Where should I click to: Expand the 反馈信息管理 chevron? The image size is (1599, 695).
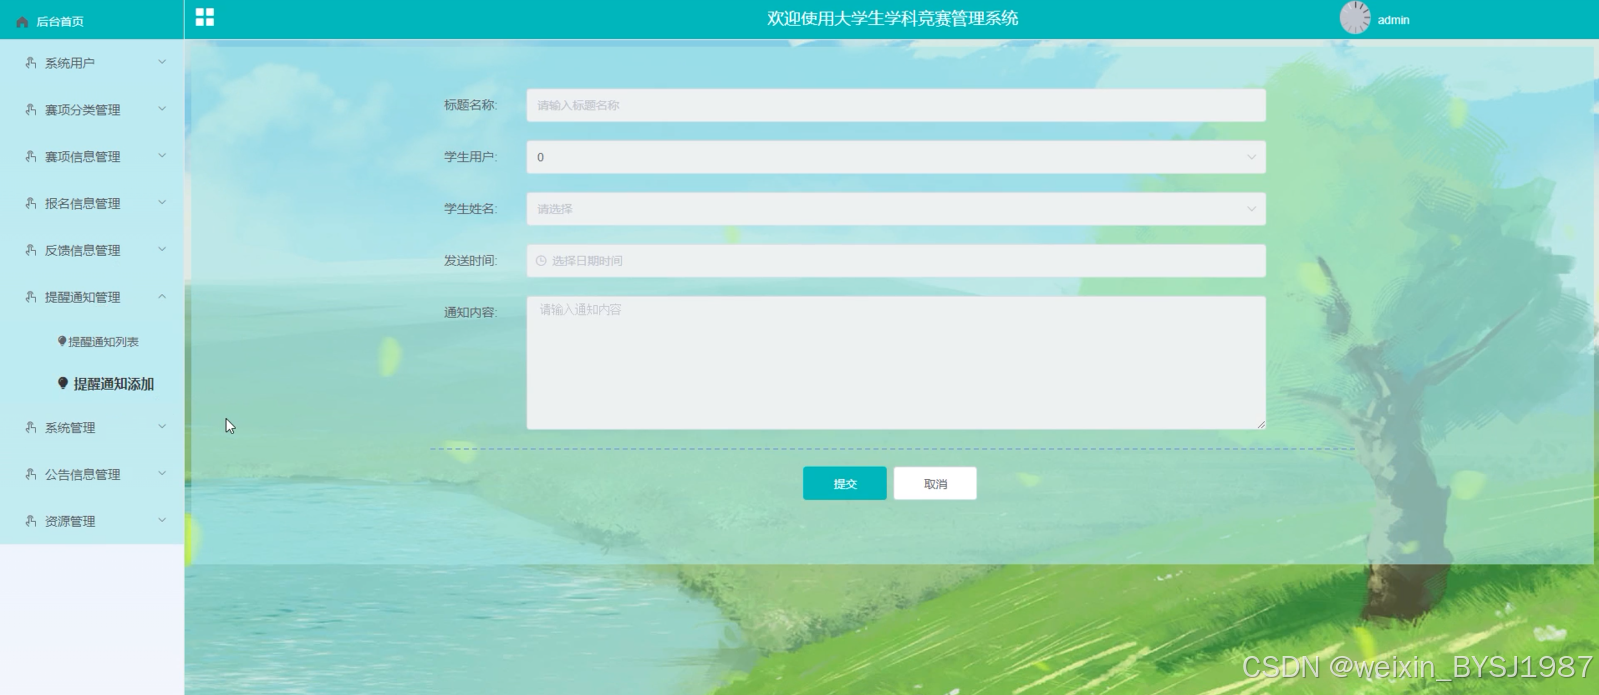(x=162, y=250)
